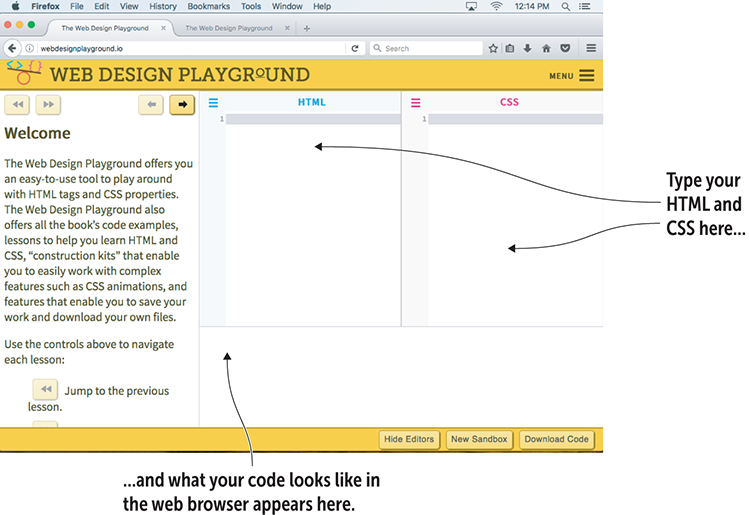Open the site MENU hamburger
Image resolution: width=750 pixels, height=515 pixels.
[586, 76]
